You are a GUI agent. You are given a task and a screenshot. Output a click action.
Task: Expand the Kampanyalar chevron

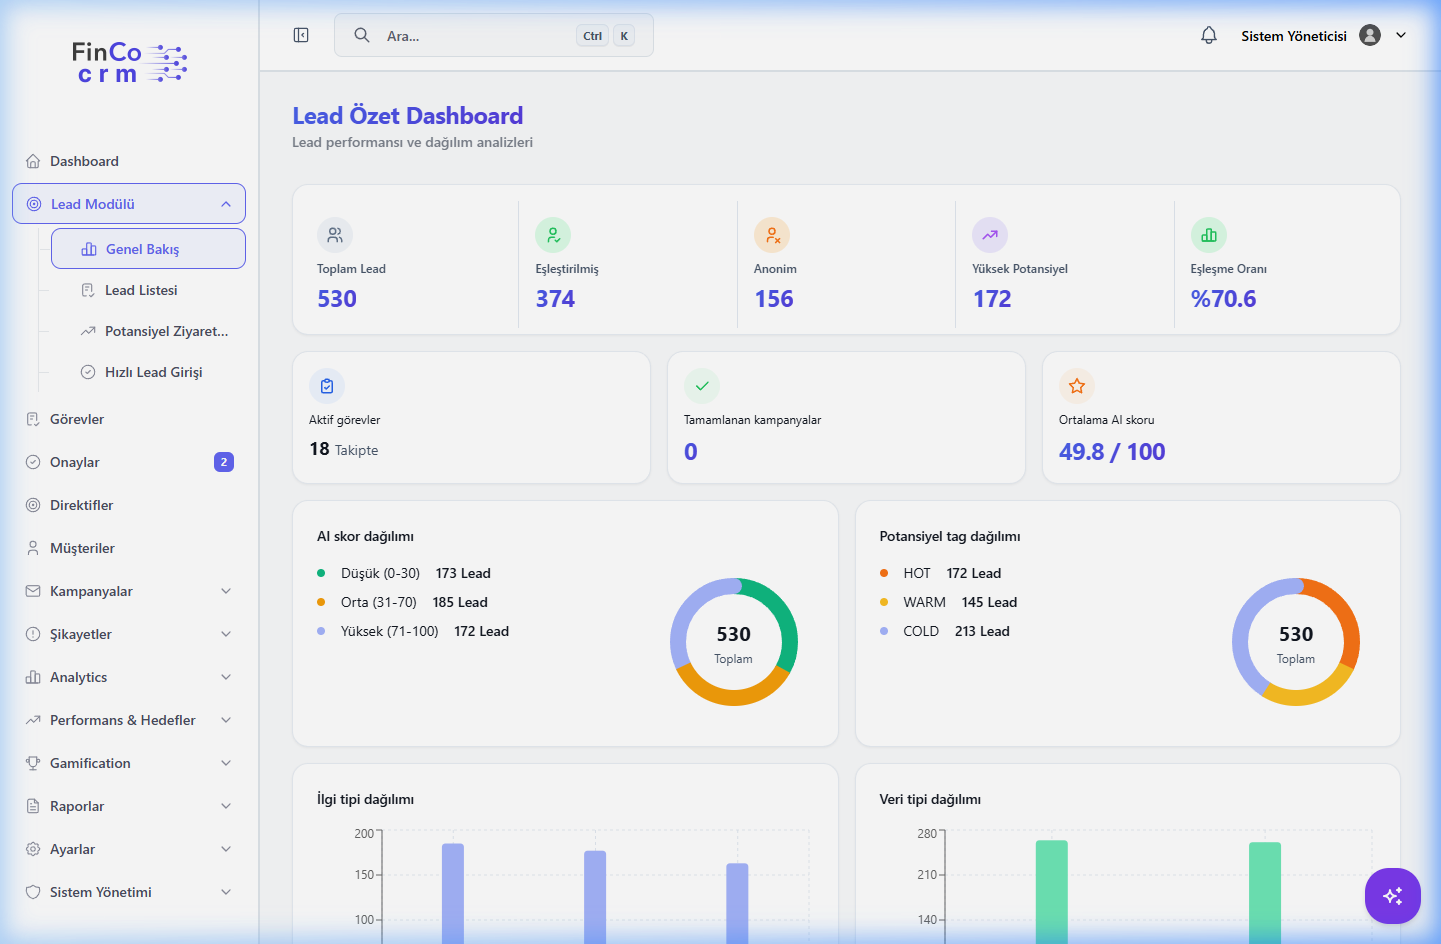(226, 591)
